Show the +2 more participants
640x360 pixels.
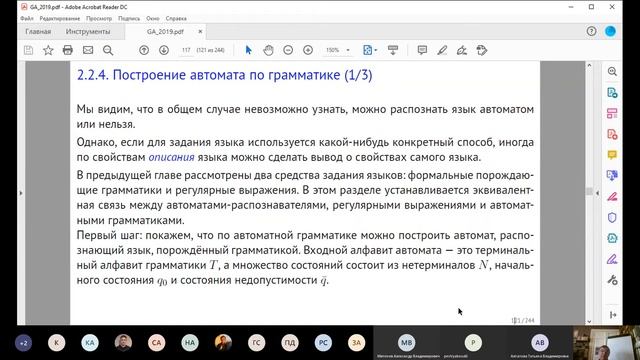pyautogui.click(x=23, y=343)
